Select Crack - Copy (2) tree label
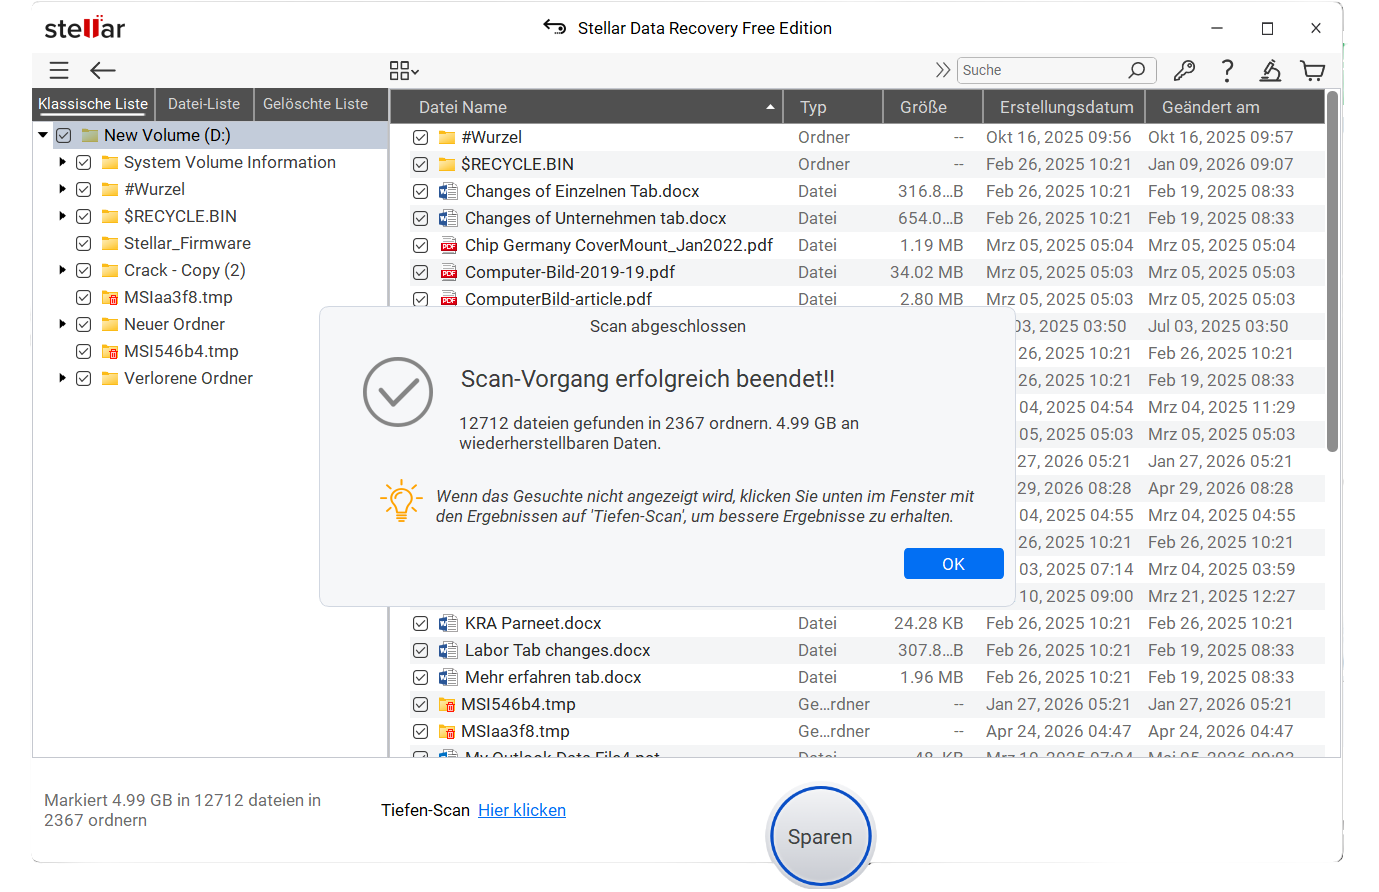Image resolution: width=1379 pixels, height=892 pixels. pyautogui.click(x=185, y=270)
